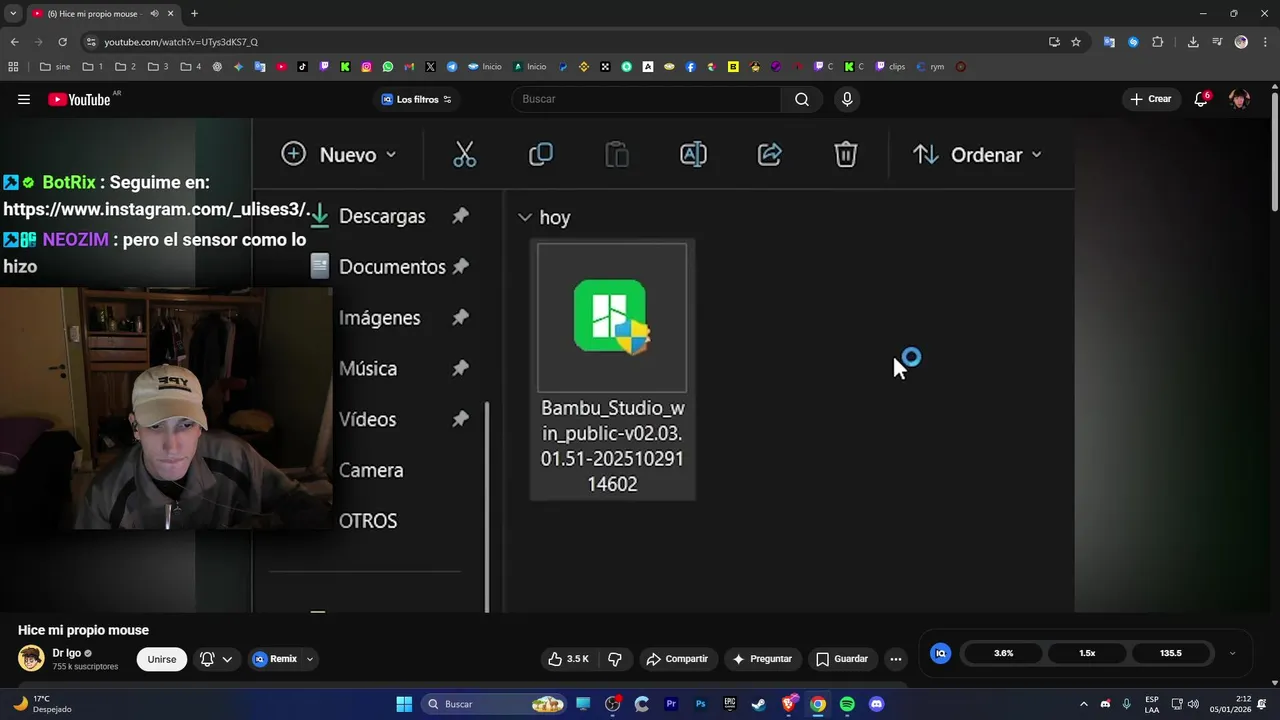Open Instagram bookmark in bookmarks bar
Image resolution: width=1280 pixels, height=720 pixels.
(x=366, y=67)
